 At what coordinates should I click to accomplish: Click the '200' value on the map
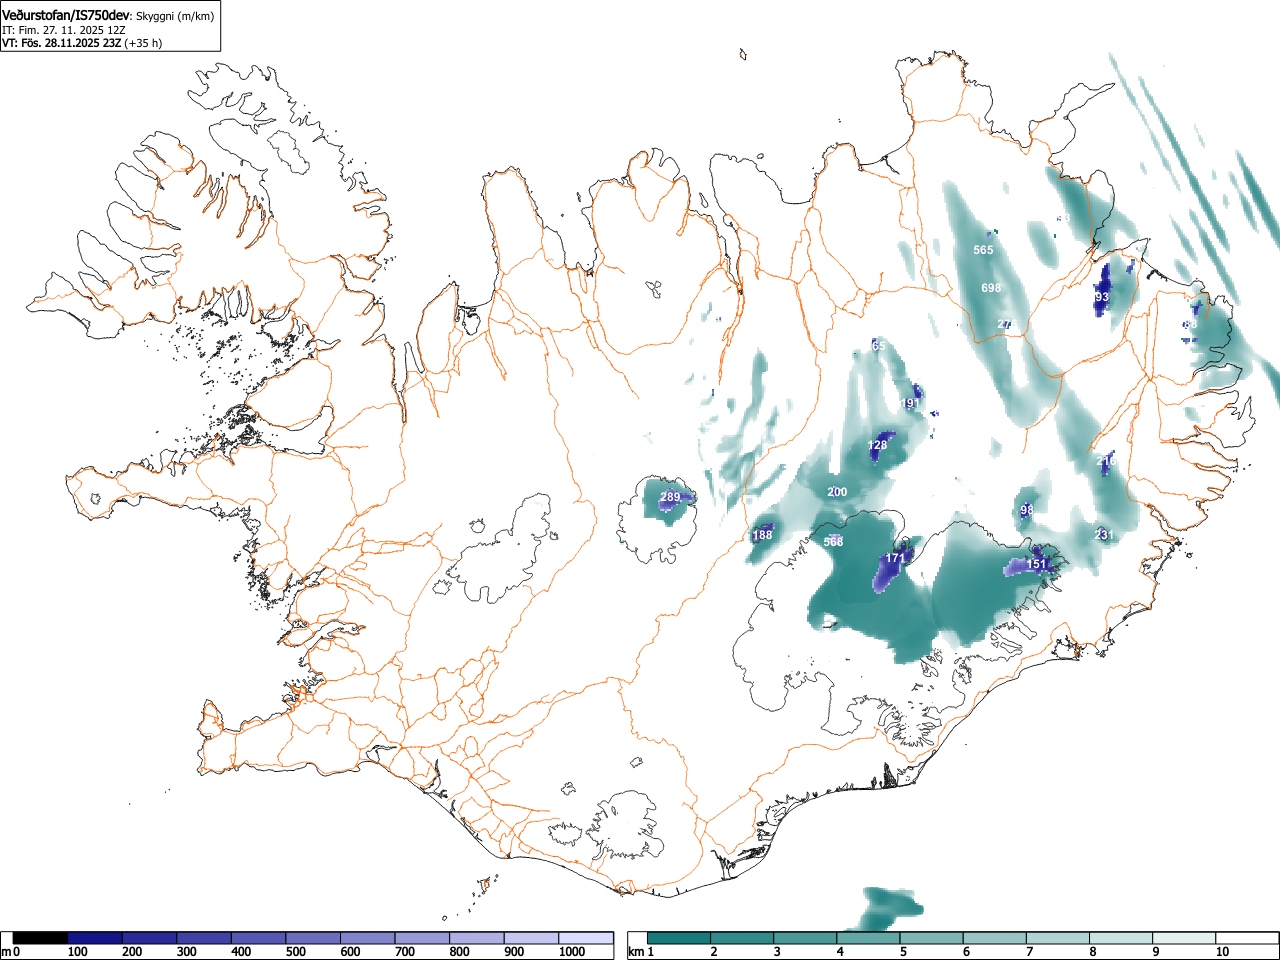click(x=837, y=492)
